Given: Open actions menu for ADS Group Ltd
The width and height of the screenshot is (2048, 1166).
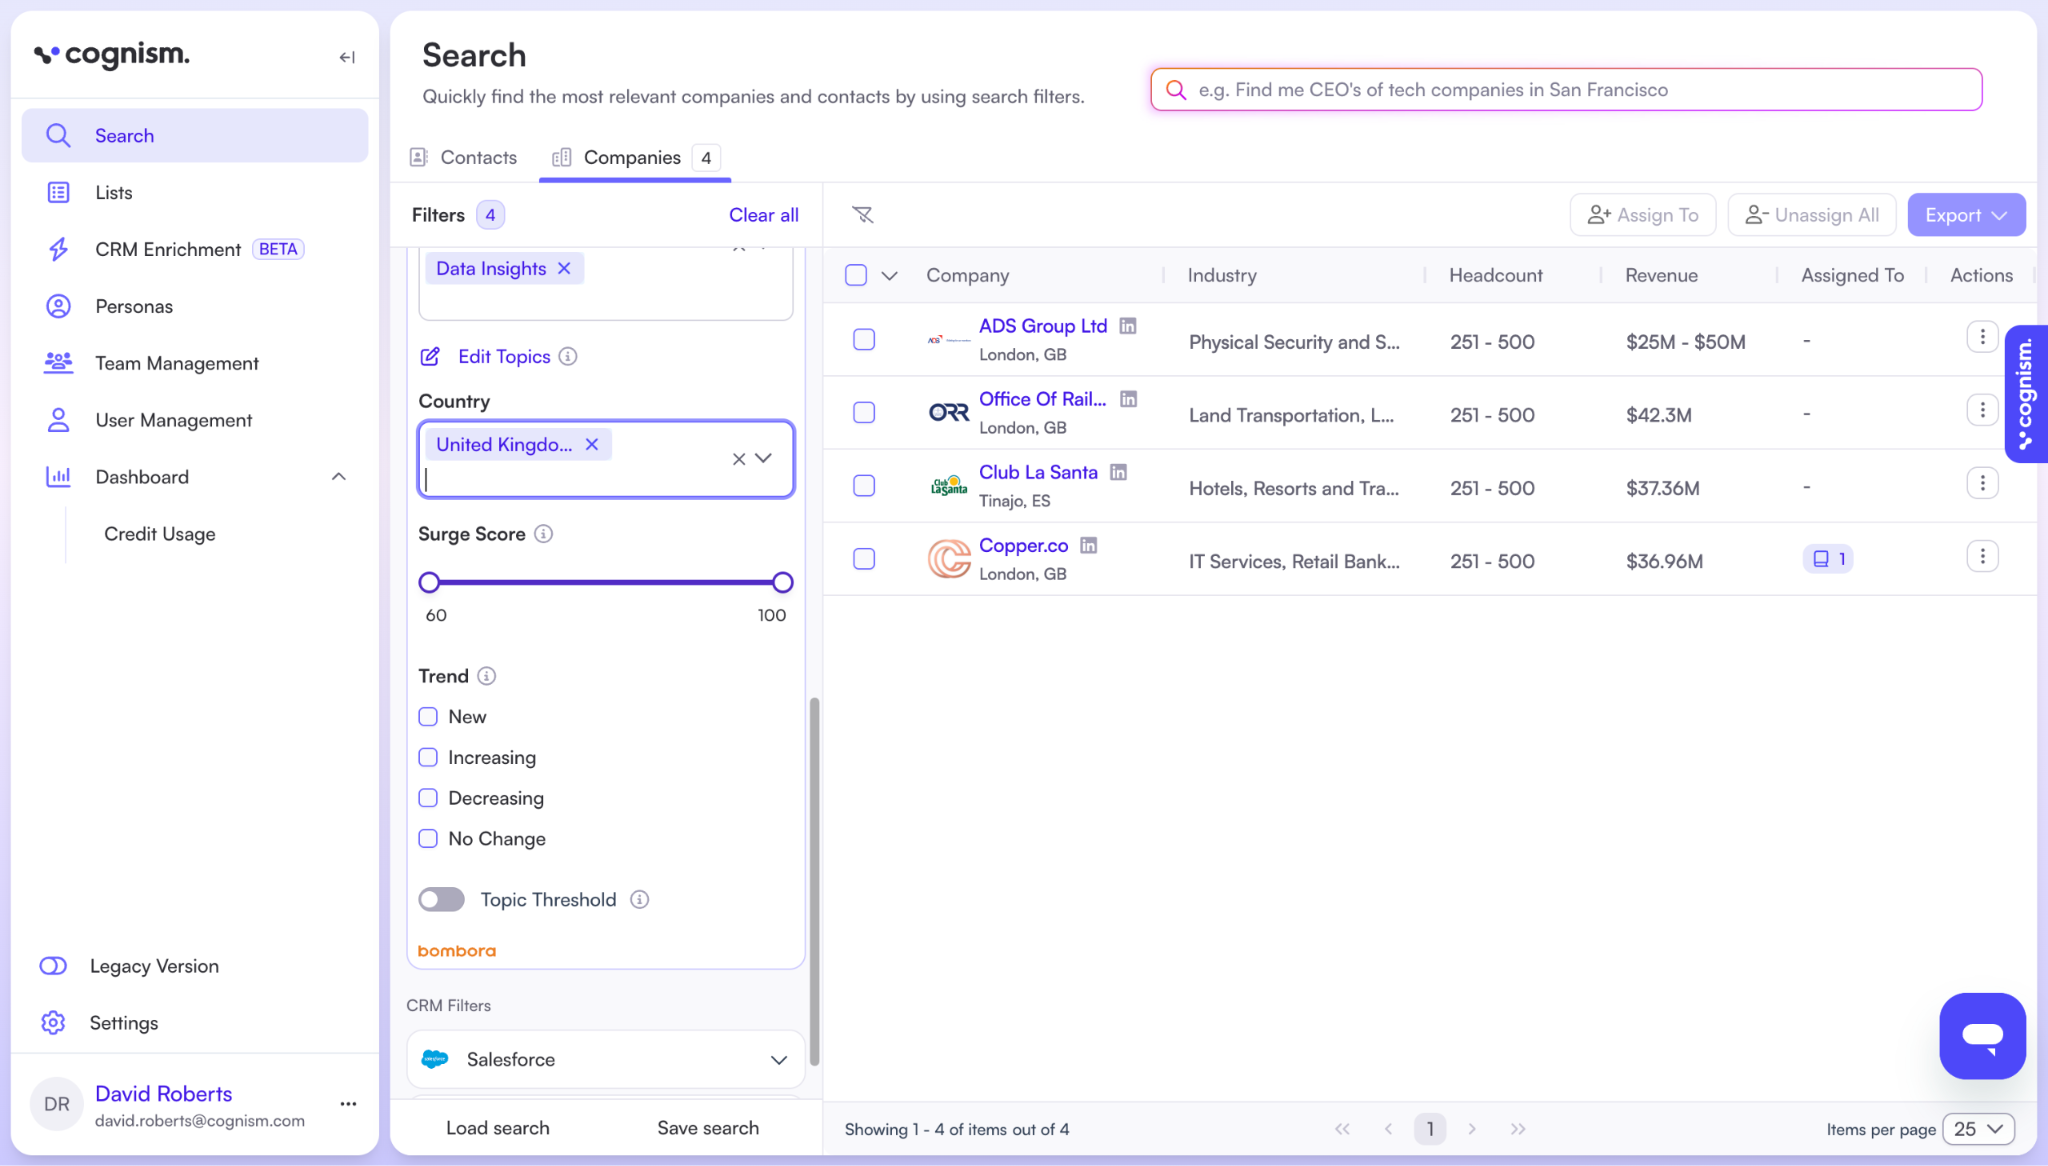Looking at the screenshot, I should (x=1982, y=337).
